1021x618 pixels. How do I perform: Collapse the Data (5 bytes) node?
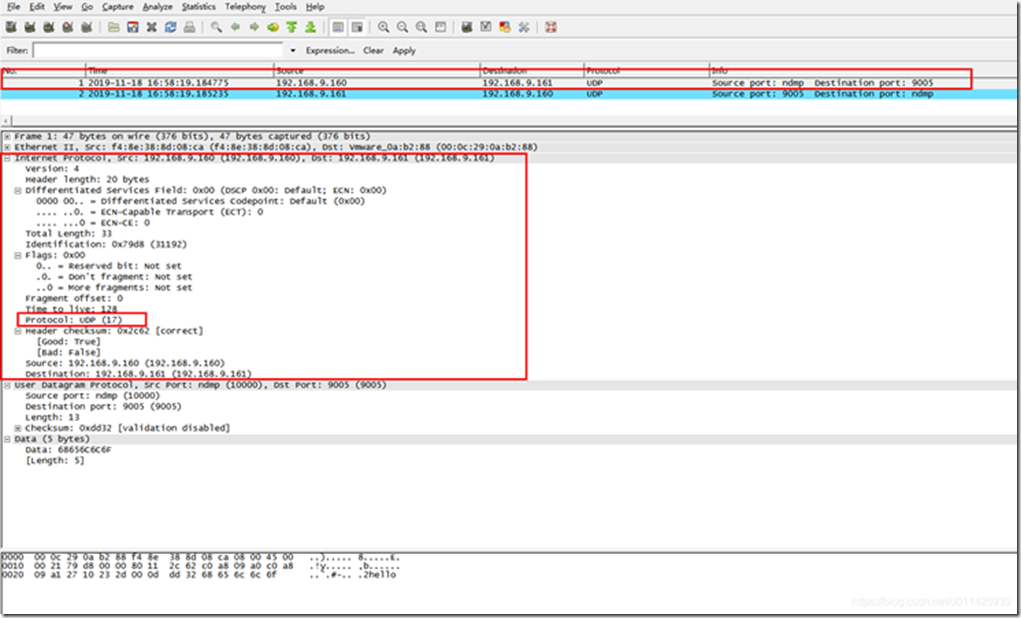pyautogui.click(x=7, y=440)
